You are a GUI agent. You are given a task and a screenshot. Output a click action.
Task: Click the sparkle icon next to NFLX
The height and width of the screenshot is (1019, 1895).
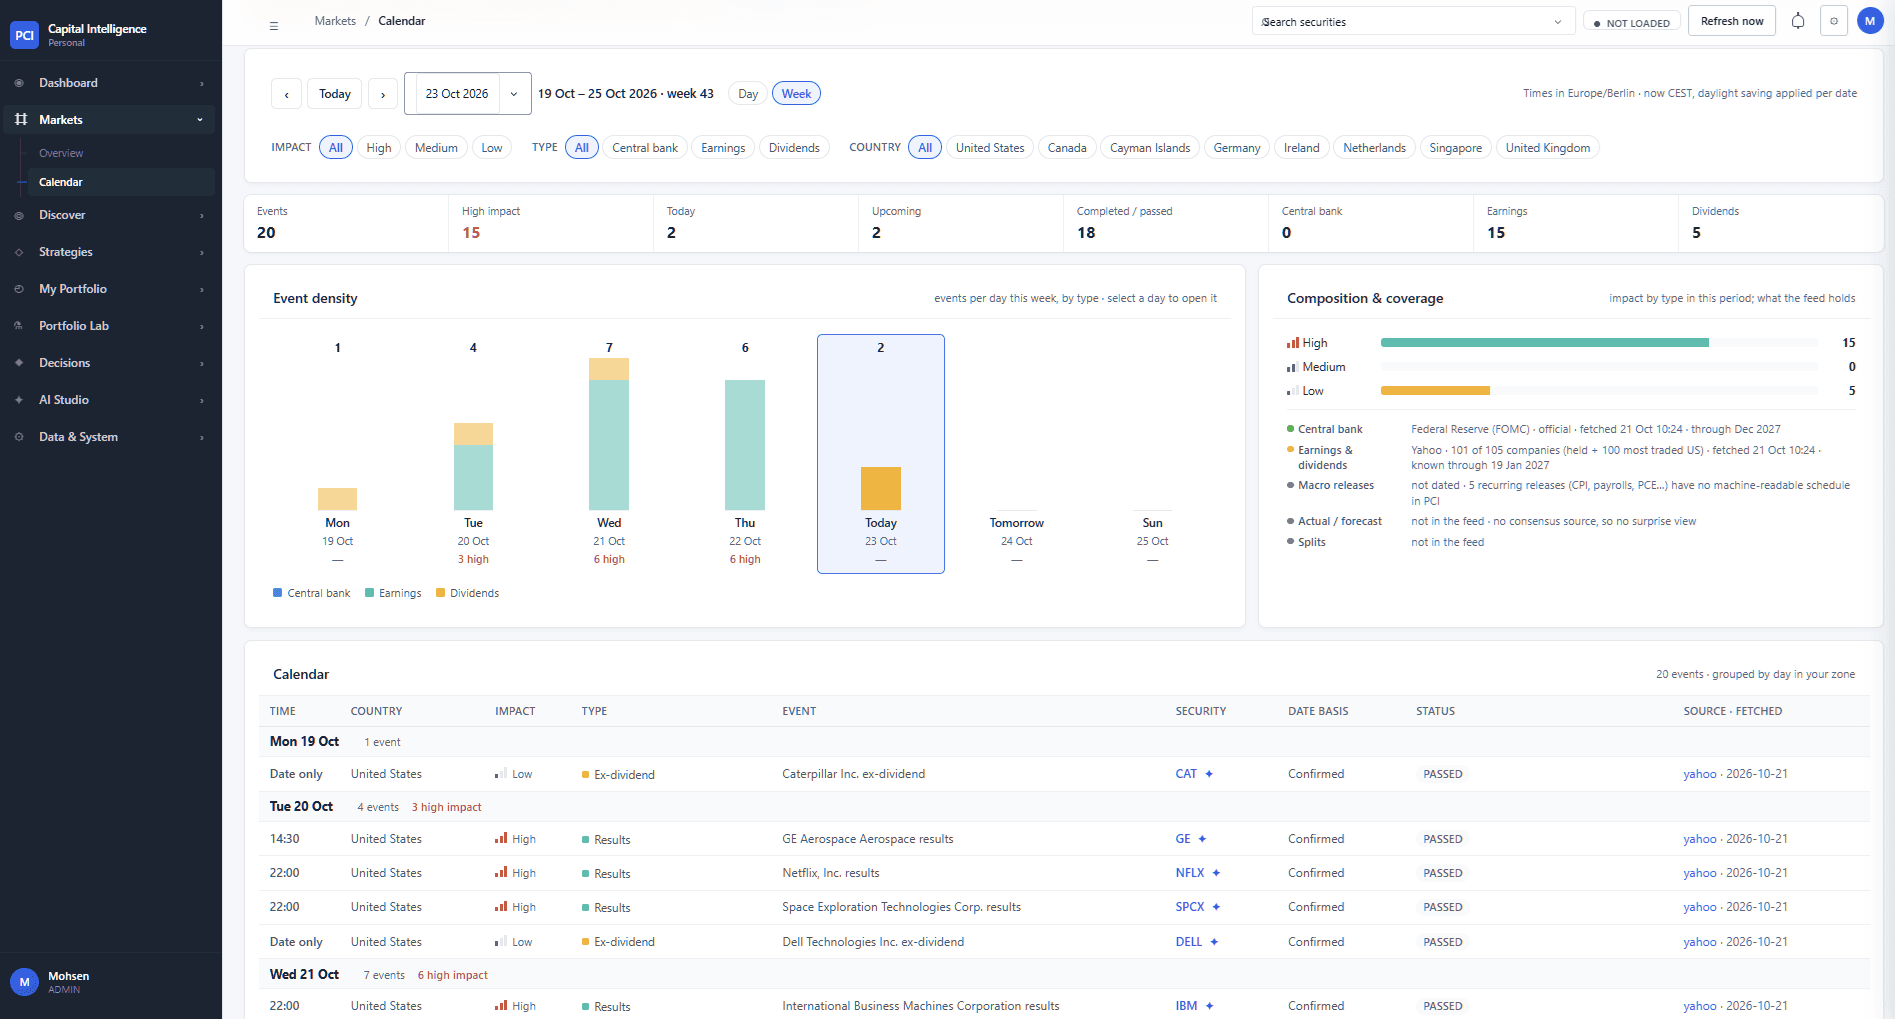click(1216, 873)
